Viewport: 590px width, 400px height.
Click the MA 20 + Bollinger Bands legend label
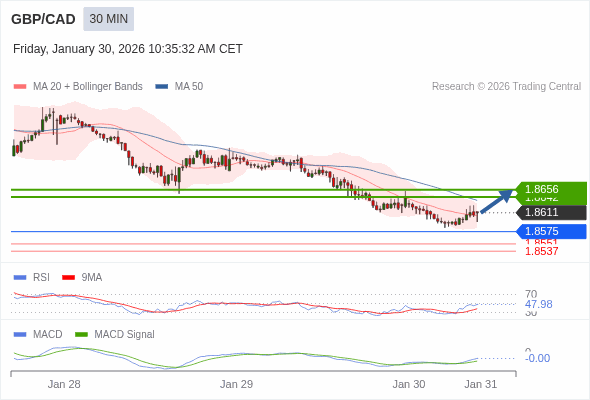coord(88,87)
